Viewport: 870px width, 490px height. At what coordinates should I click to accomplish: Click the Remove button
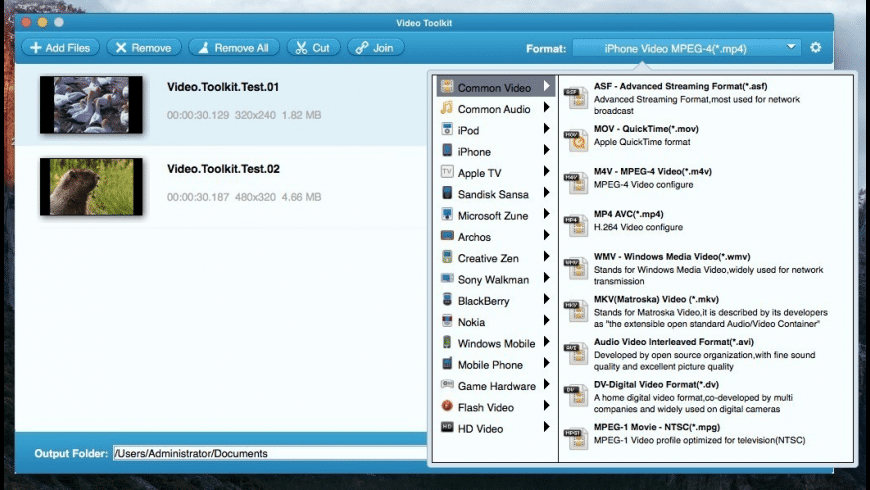[144, 48]
